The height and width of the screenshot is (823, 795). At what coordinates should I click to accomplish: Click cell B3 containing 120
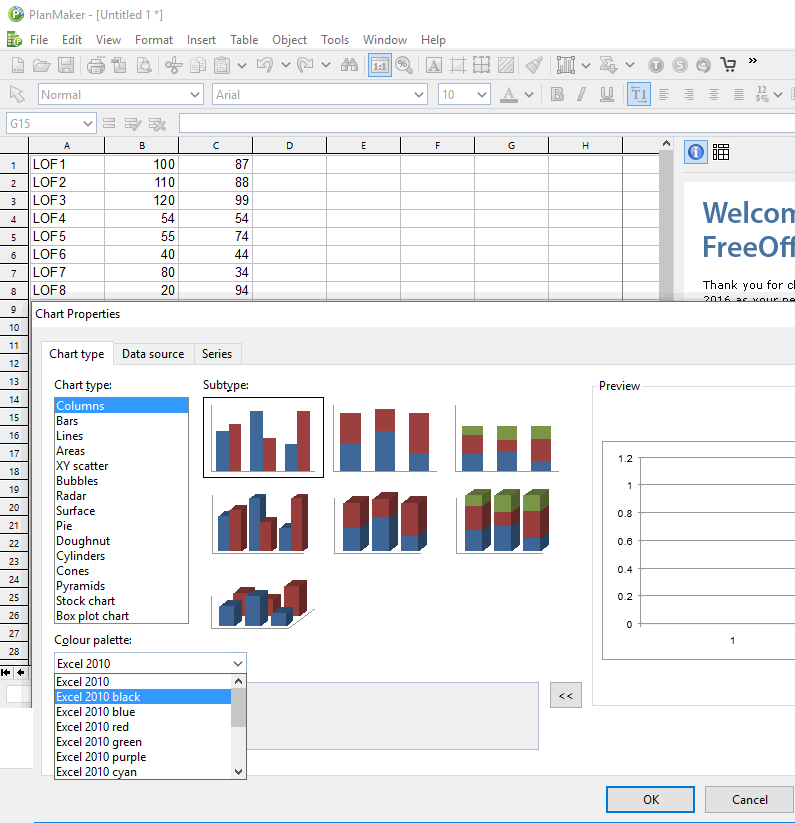coord(142,200)
